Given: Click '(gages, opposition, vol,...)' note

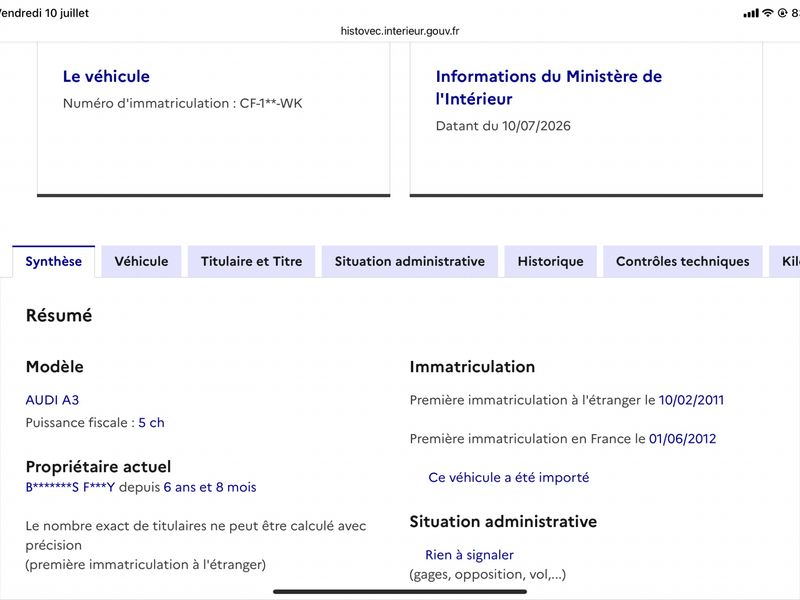Looking at the screenshot, I should (488, 574).
